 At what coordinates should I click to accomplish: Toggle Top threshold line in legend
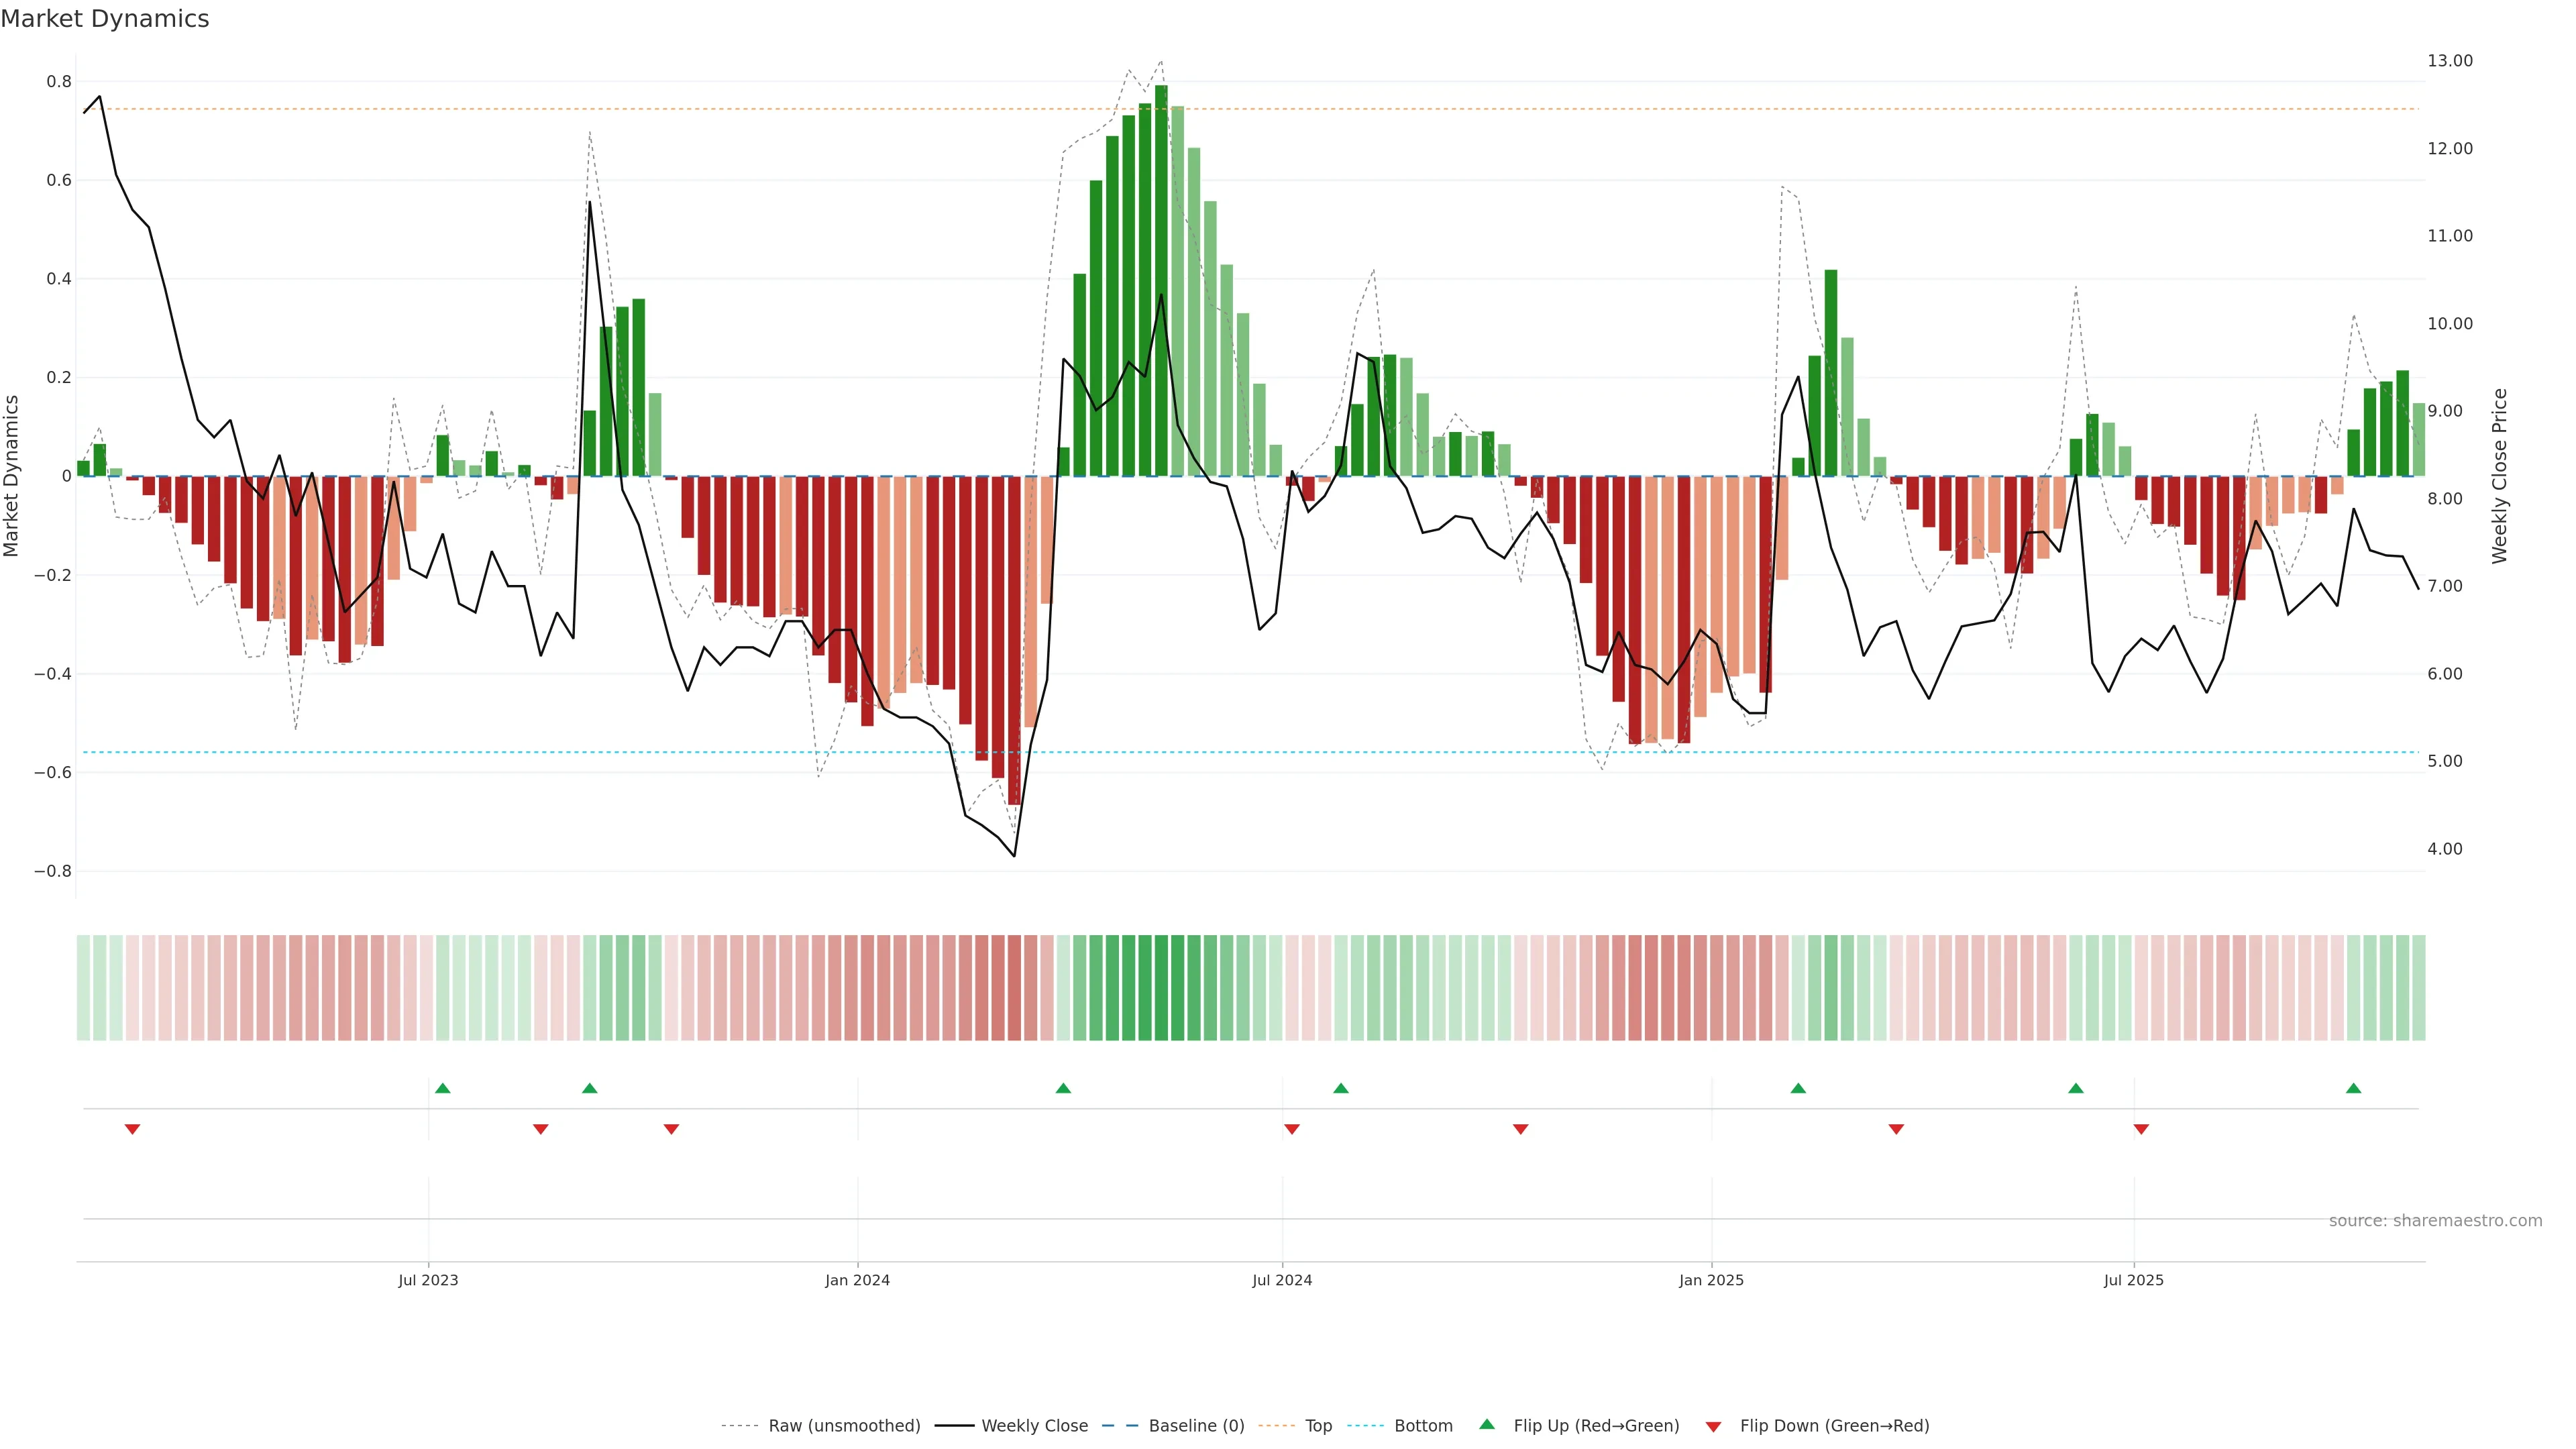pyautogui.click(x=1318, y=1426)
